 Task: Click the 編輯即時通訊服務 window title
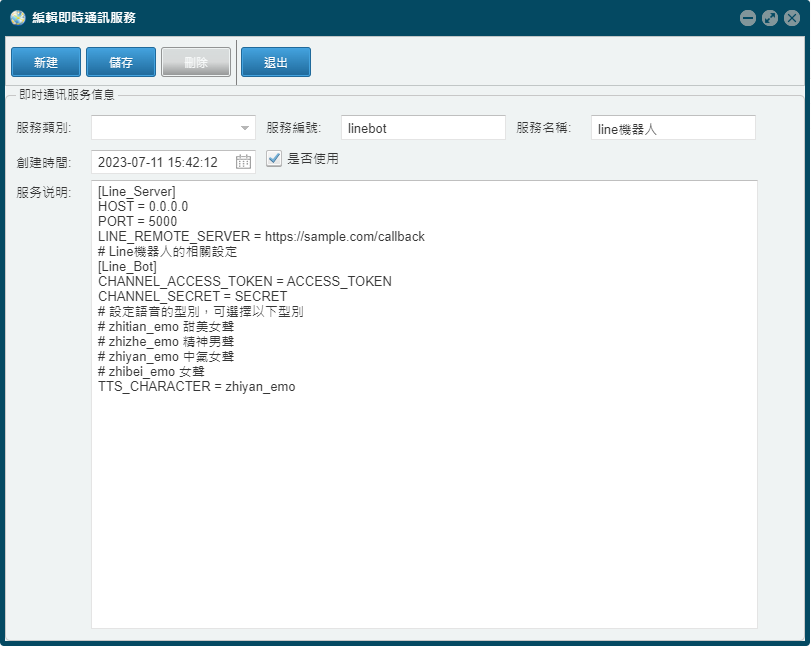pos(84,18)
